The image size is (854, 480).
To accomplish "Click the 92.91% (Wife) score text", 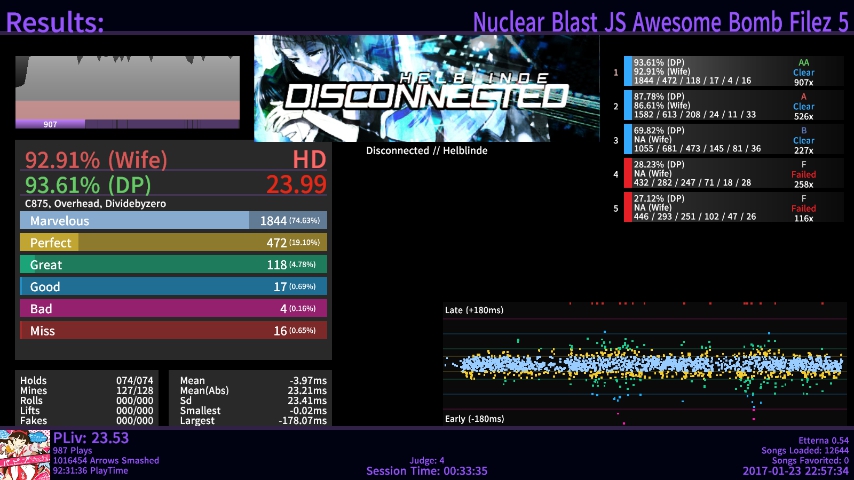I will click(83, 160).
